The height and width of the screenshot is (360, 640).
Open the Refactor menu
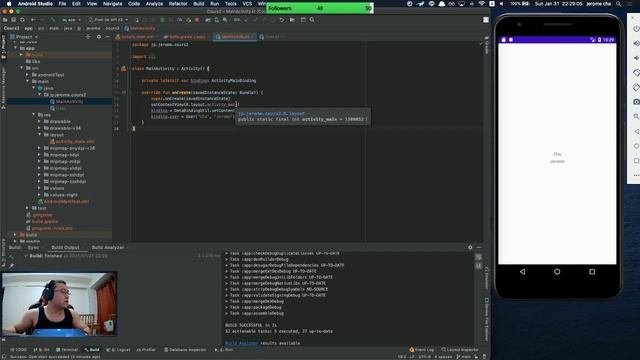click(178, 4)
